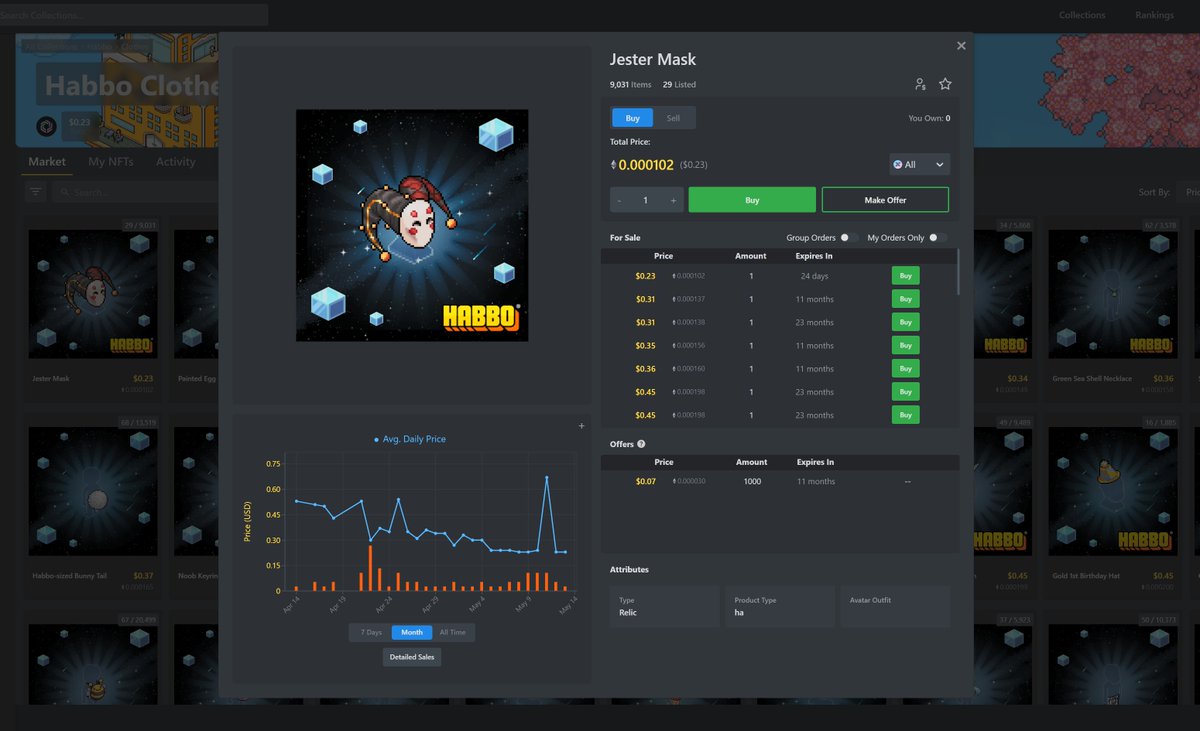Viewport: 1200px width, 731px height.
Task: Open the Sort By dropdown
Action: [1189, 192]
